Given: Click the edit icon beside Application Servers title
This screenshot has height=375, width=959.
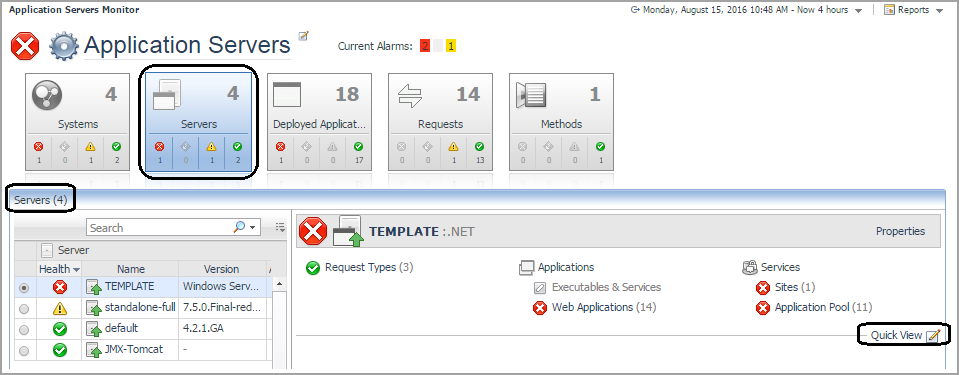Looking at the screenshot, I should tap(303, 36).
